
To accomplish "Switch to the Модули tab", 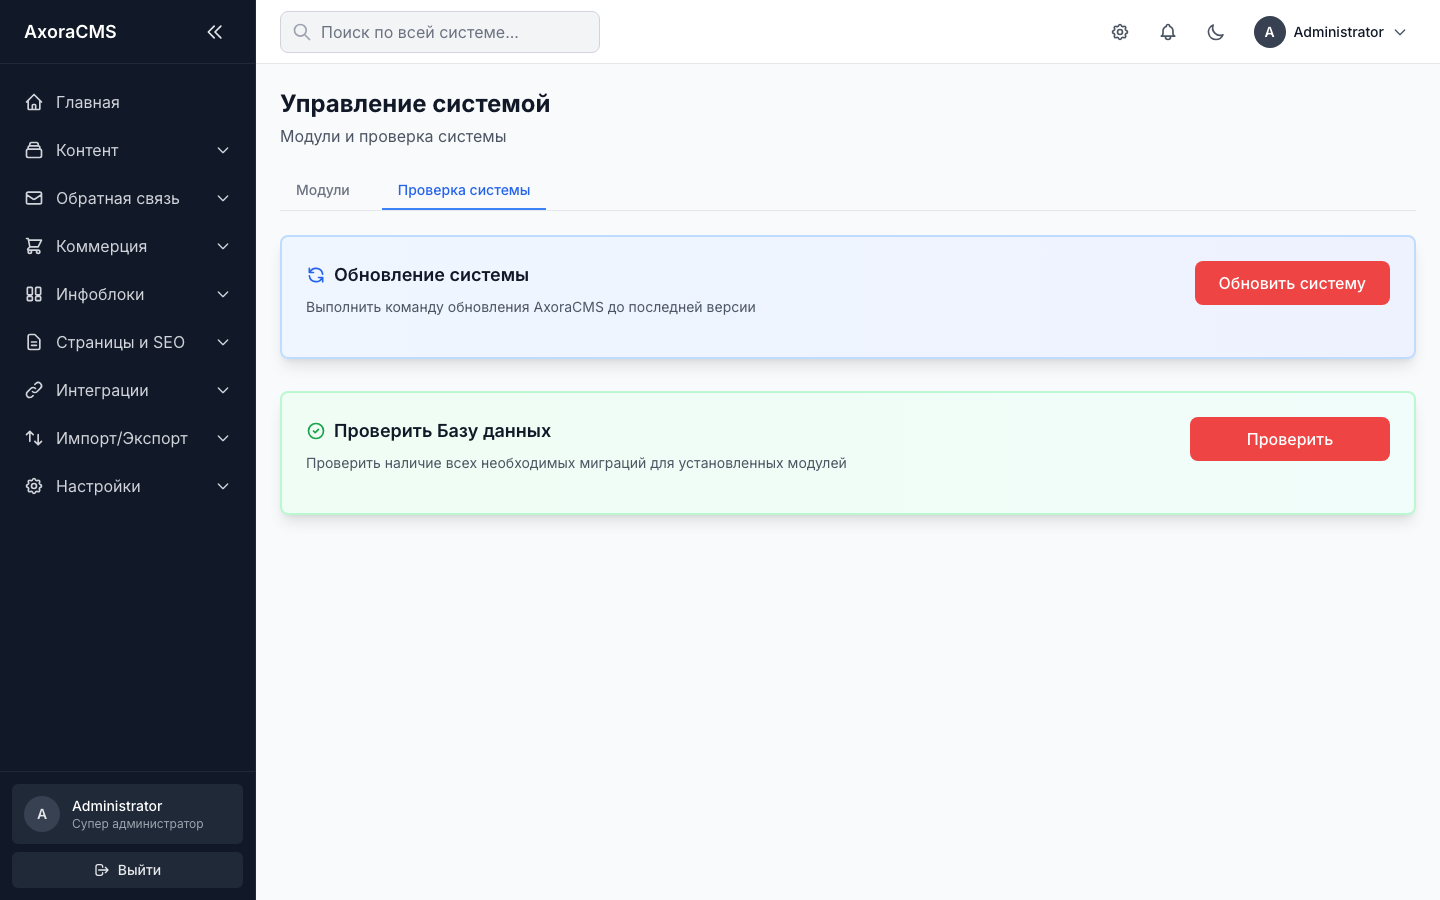I will pyautogui.click(x=323, y=190).
